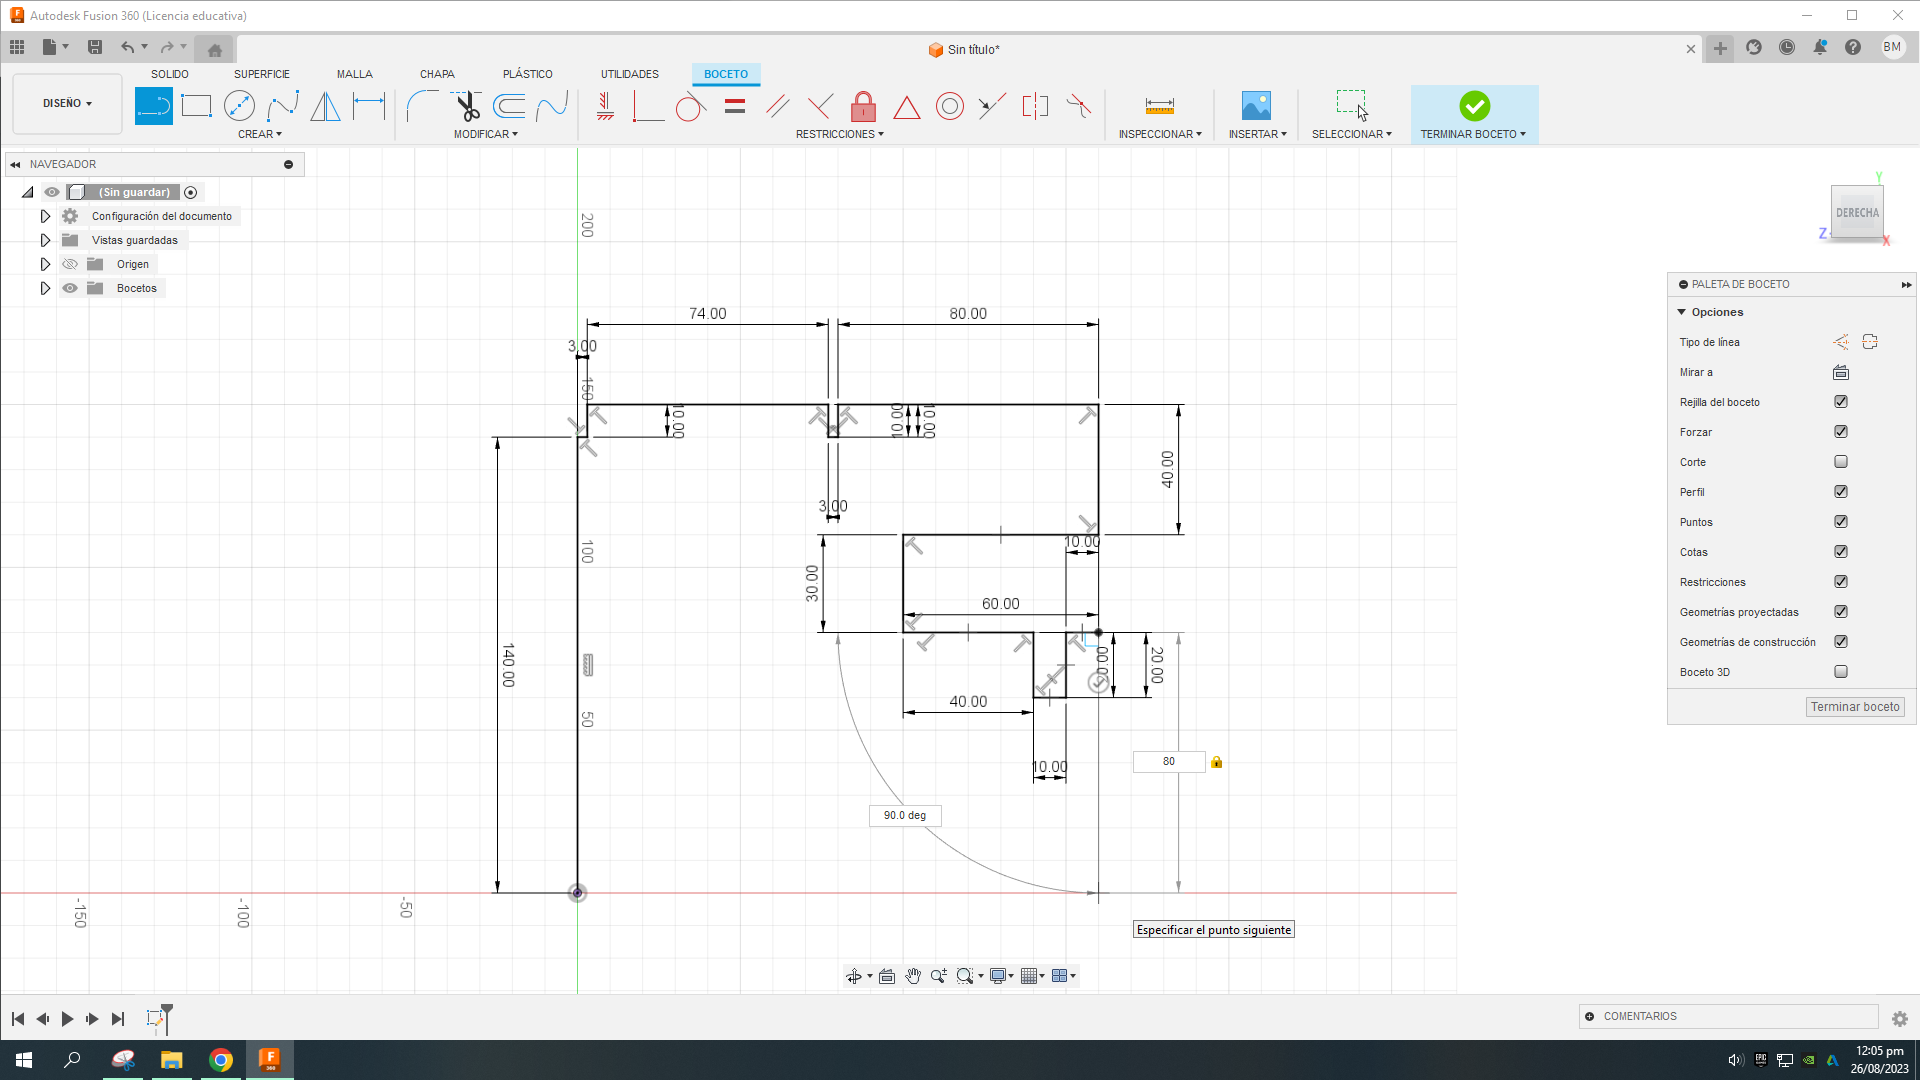Viewport: 1924px width, 1082px height.
Task: Select the Trim scissors tool
Action: coord(466,106)
